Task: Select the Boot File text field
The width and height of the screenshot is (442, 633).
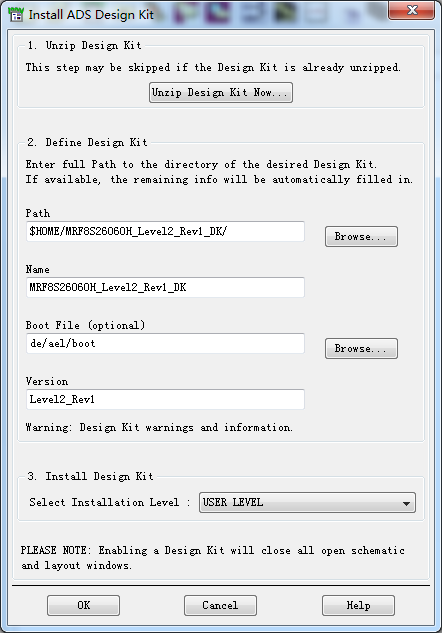Action: pos(165,344)
